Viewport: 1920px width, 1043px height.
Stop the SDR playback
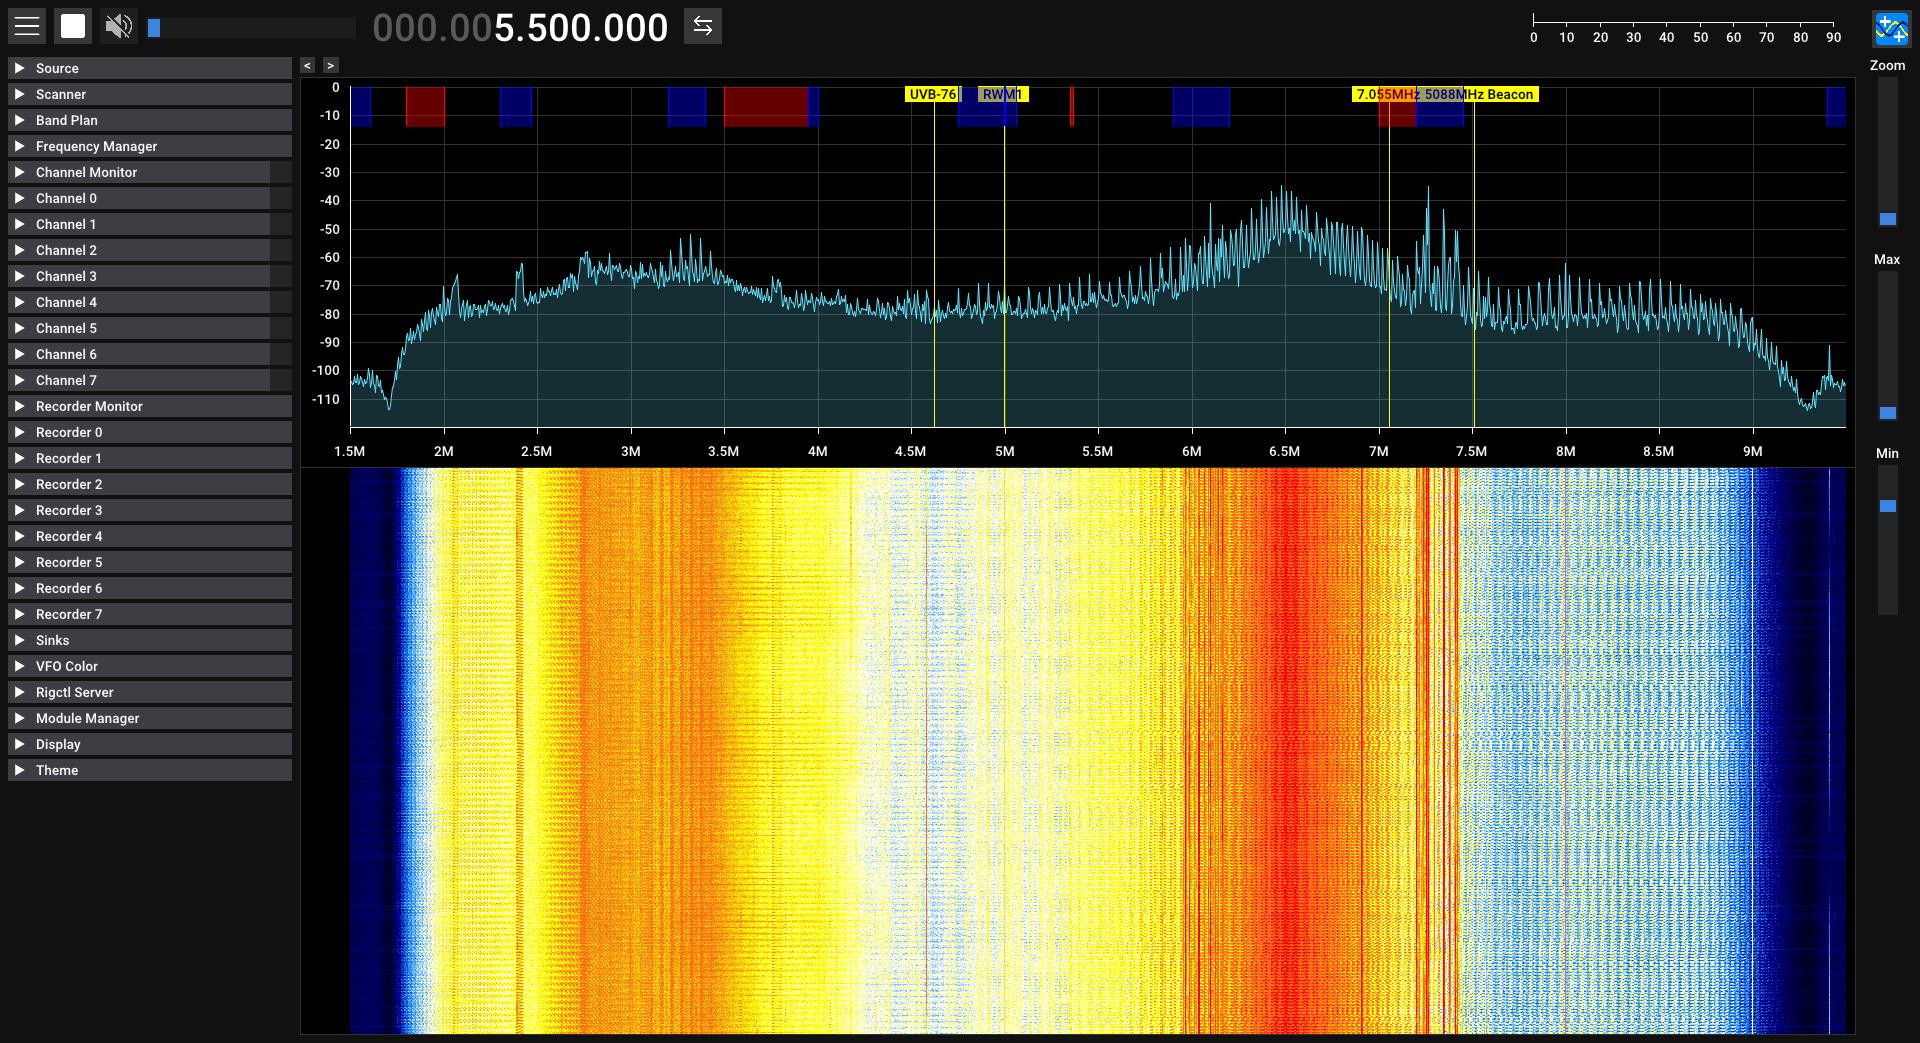[x=73, y=27]
